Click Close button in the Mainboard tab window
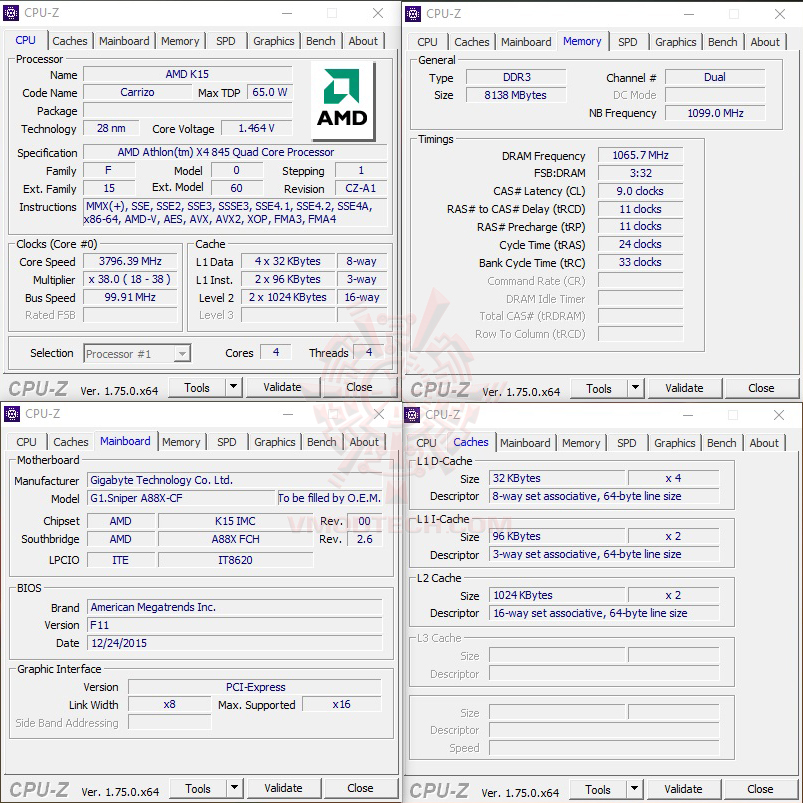The width and height of the screenshot is (803, 803). coord(361,788)
